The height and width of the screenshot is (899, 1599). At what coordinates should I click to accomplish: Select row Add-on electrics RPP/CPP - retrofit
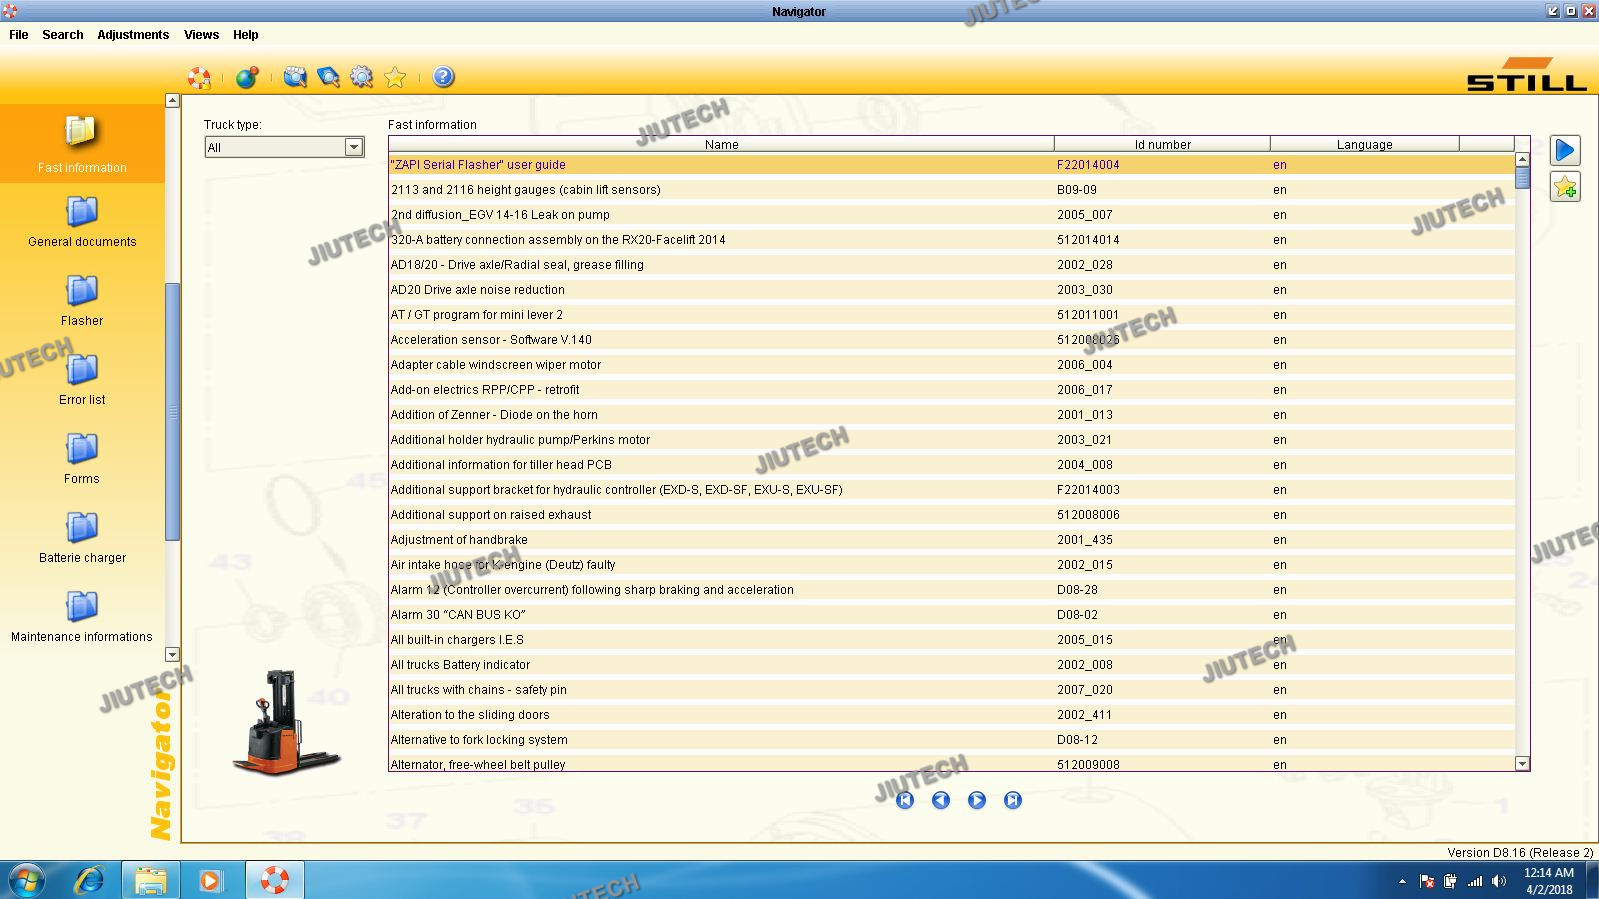(952, 390)
